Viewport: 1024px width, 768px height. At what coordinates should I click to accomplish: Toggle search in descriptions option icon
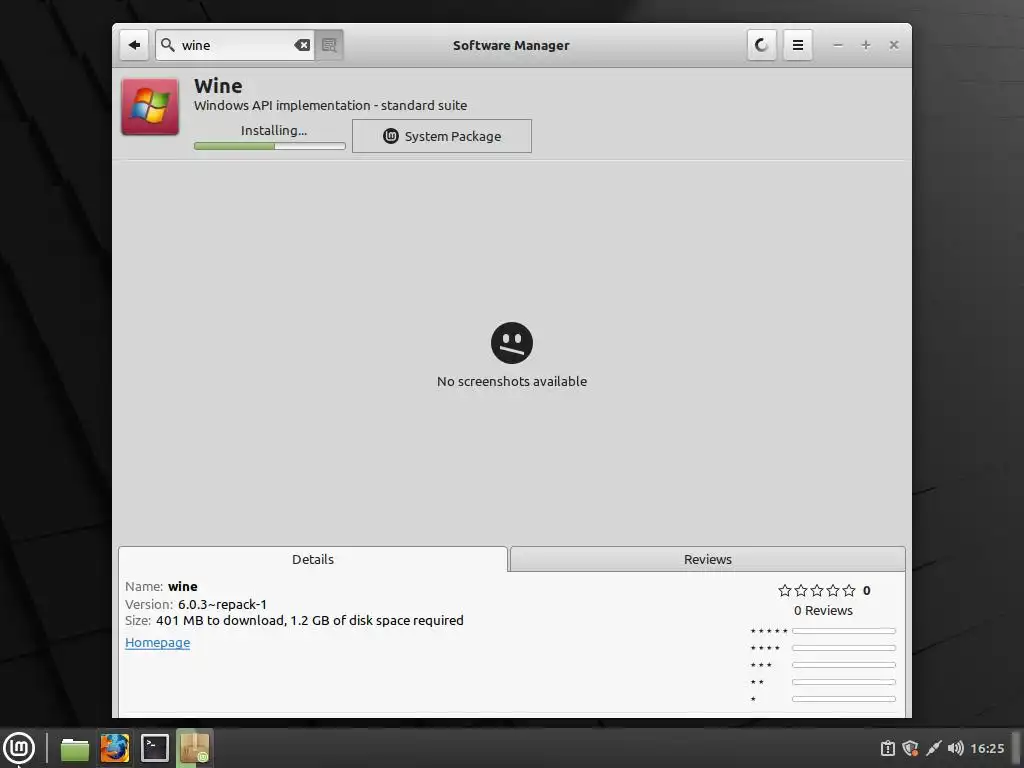pyautogui.click(x=329, y=45)
